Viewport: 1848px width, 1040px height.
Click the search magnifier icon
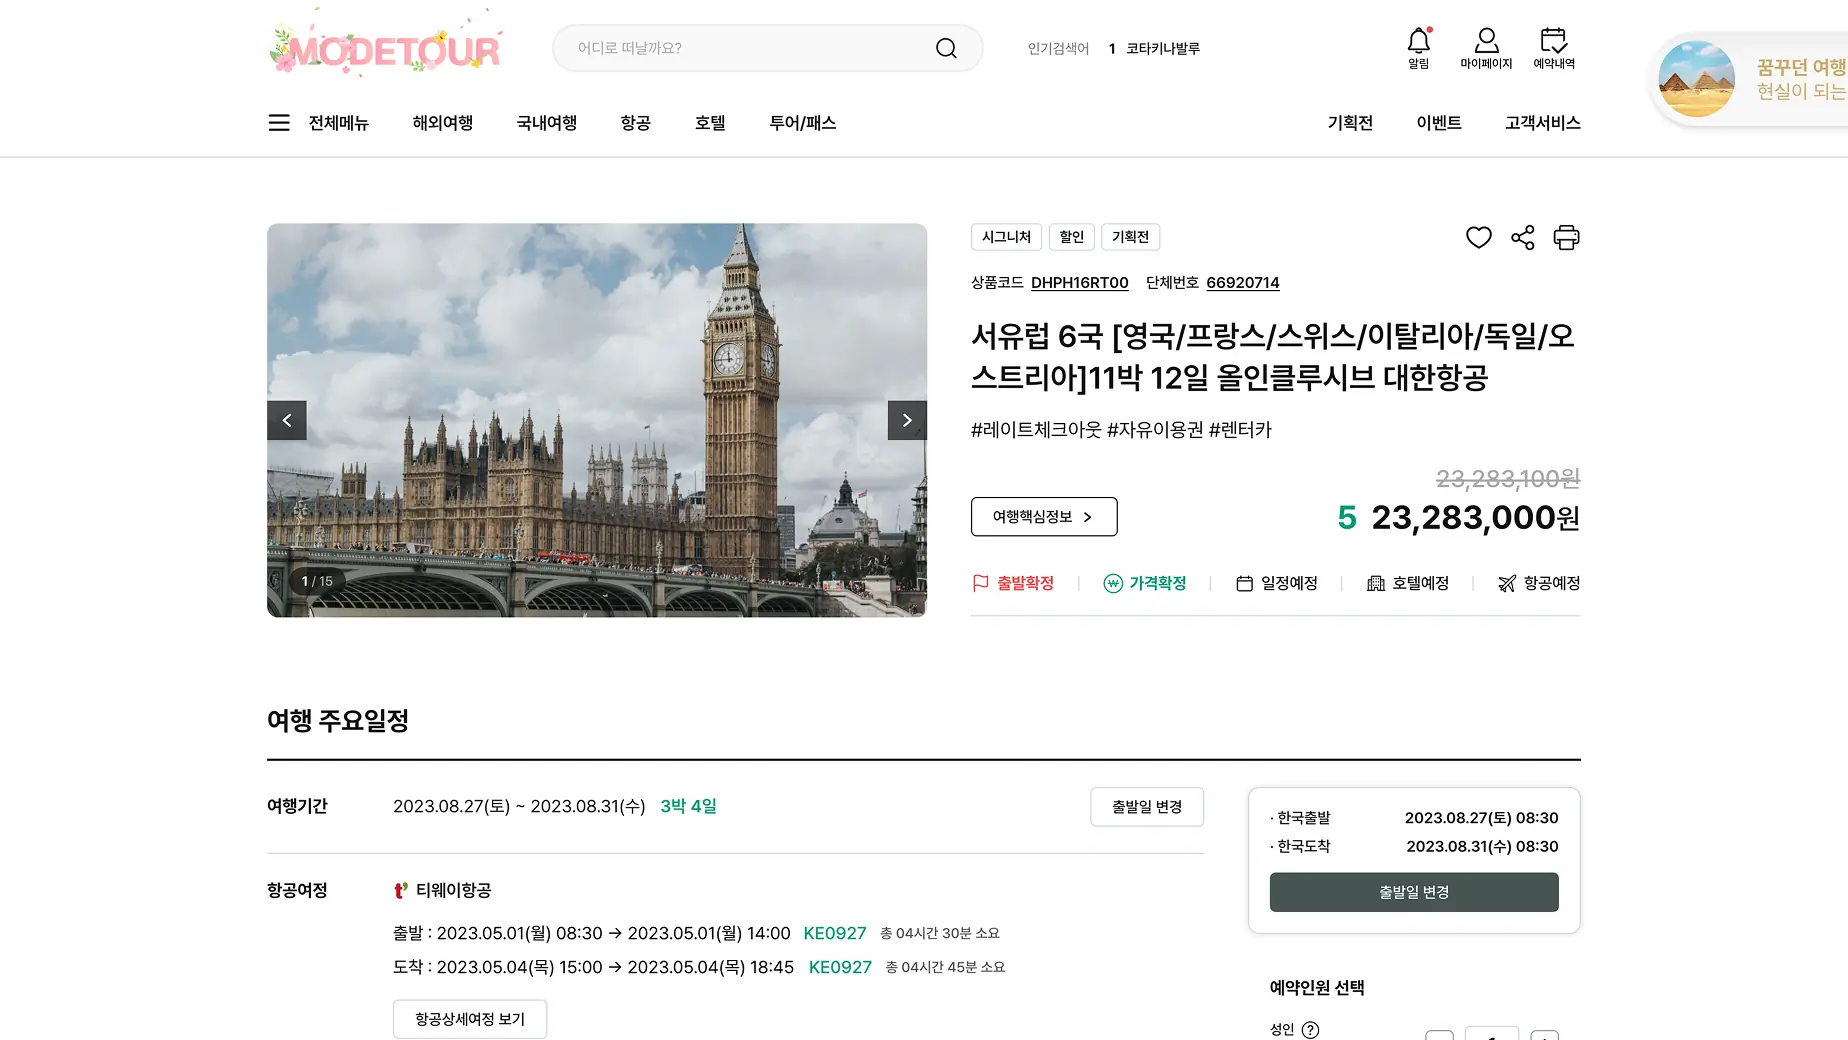946,48
